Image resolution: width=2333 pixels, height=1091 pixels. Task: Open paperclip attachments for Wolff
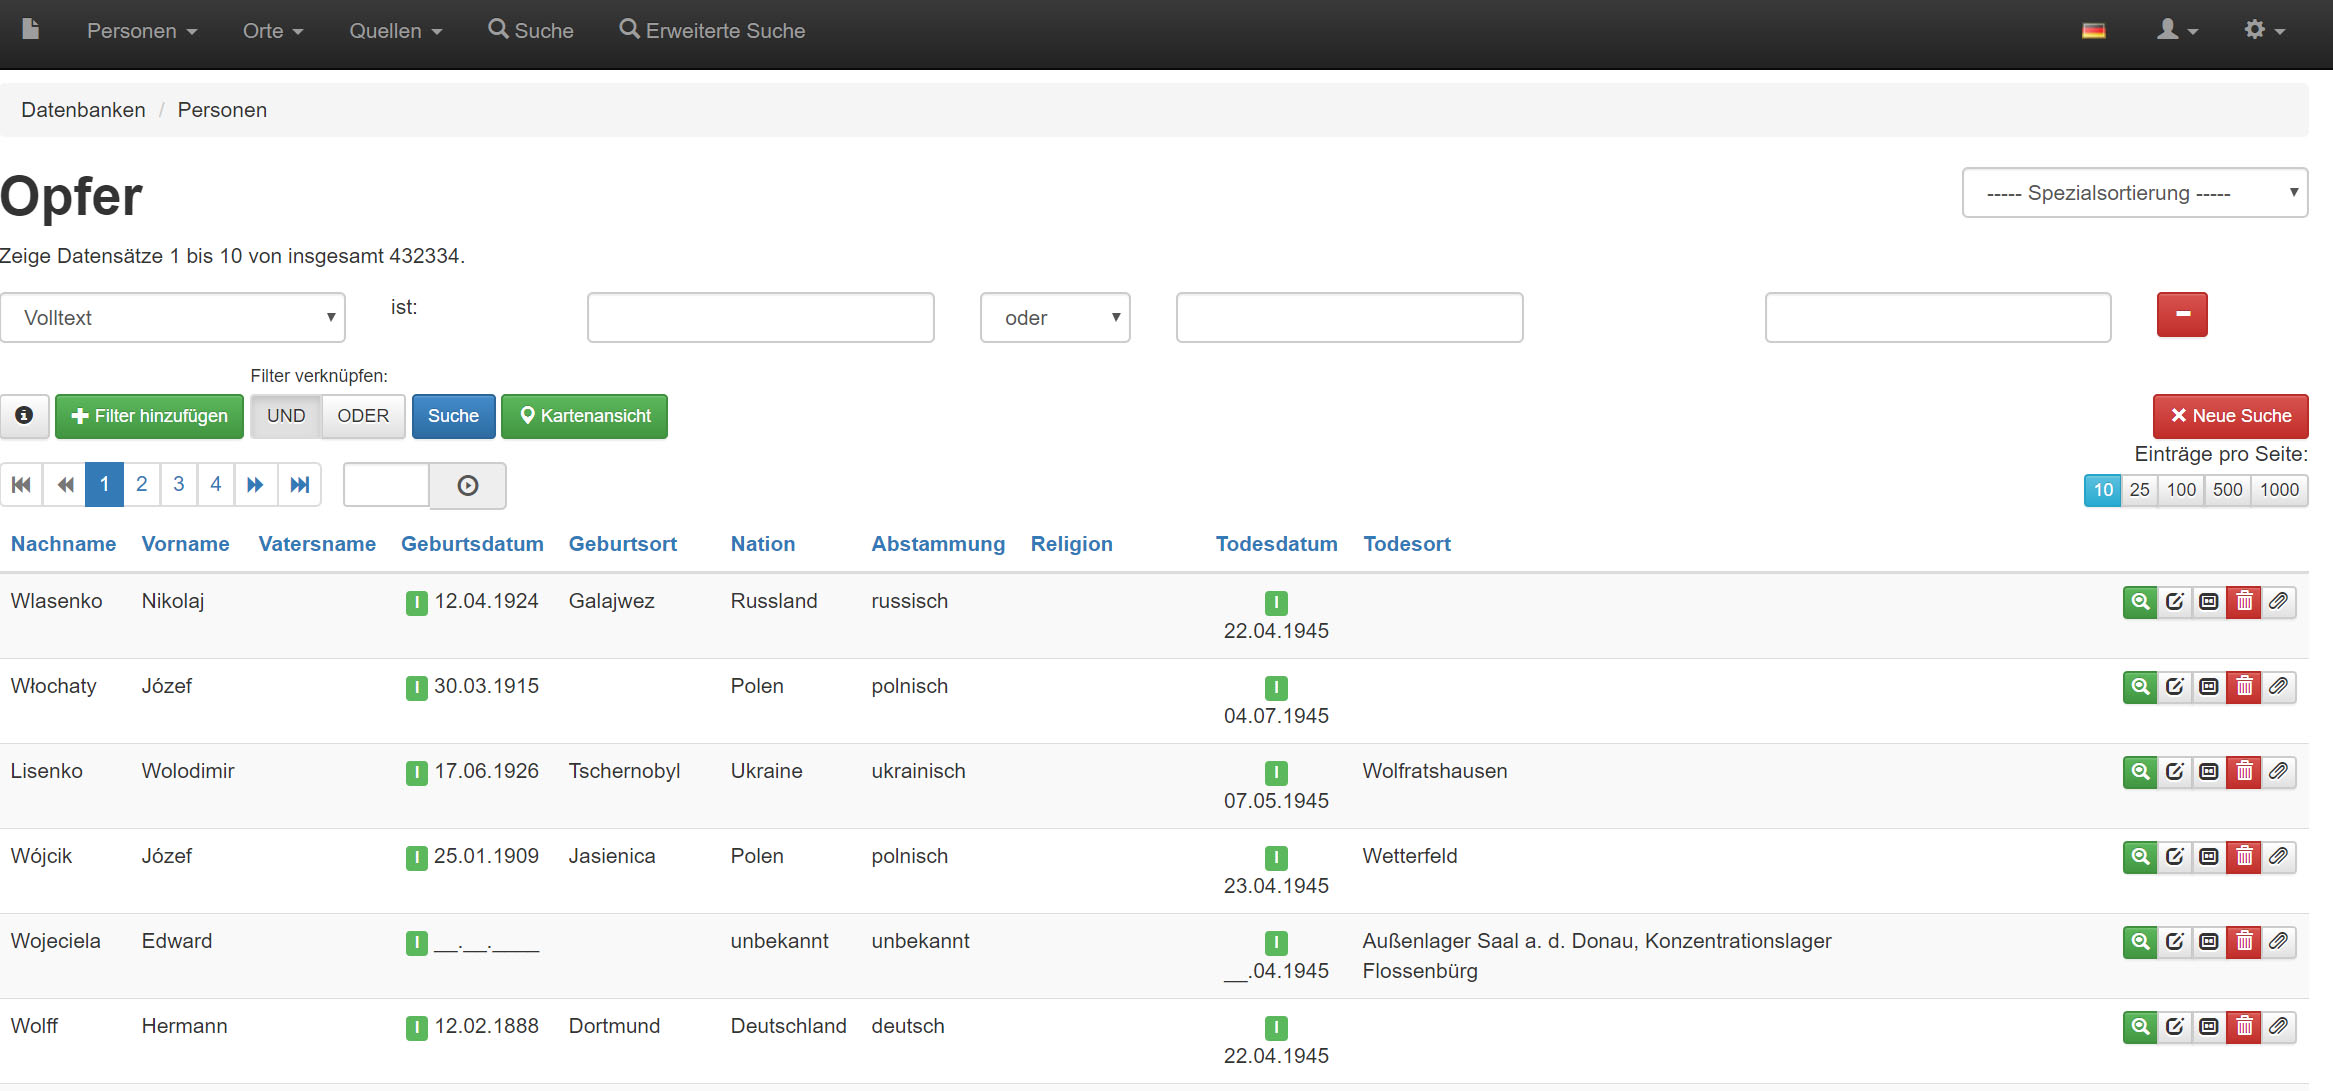tap(2278, 1027)
